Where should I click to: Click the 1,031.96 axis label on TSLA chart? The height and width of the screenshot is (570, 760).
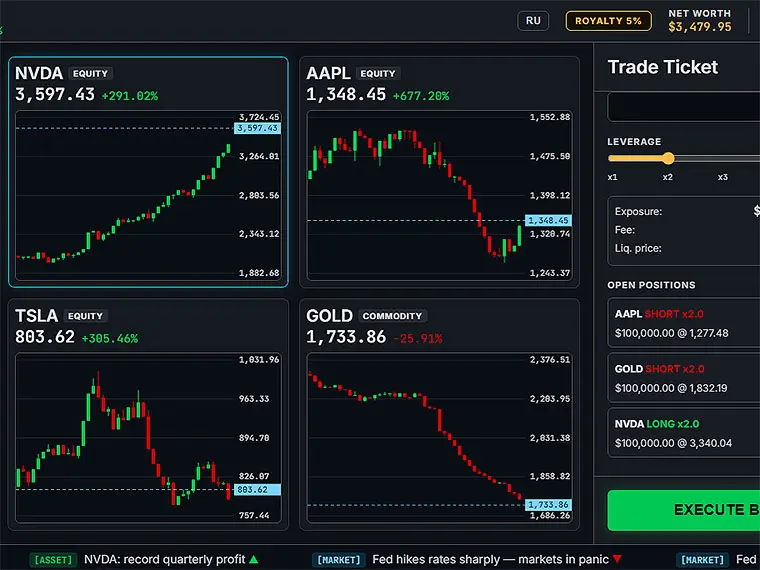[x=259, y=359]
